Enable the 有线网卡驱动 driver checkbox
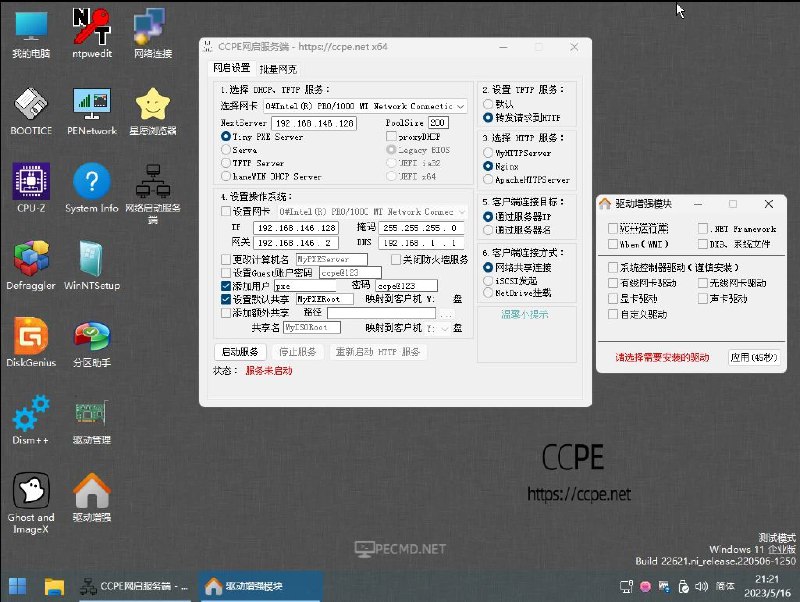The image size is (800, 602). tap(614, 282)
